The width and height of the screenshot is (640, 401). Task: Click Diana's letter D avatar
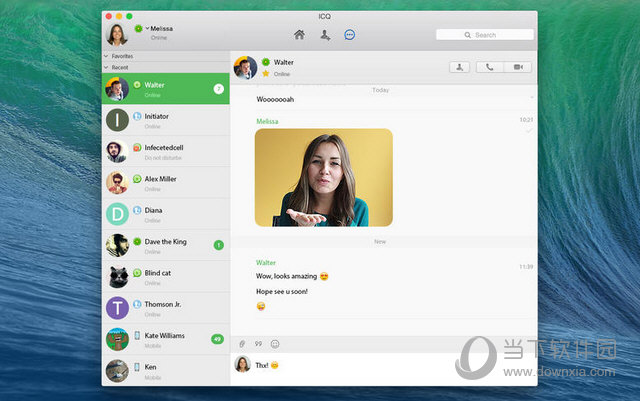[118, 214]
